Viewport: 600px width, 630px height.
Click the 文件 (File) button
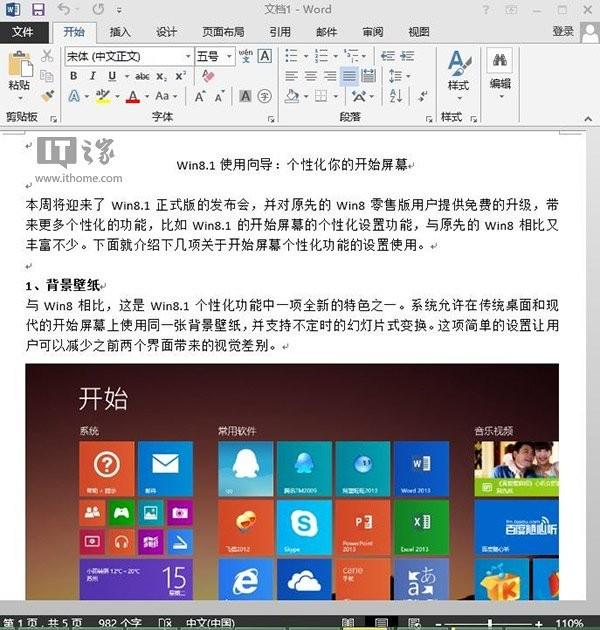23,32
